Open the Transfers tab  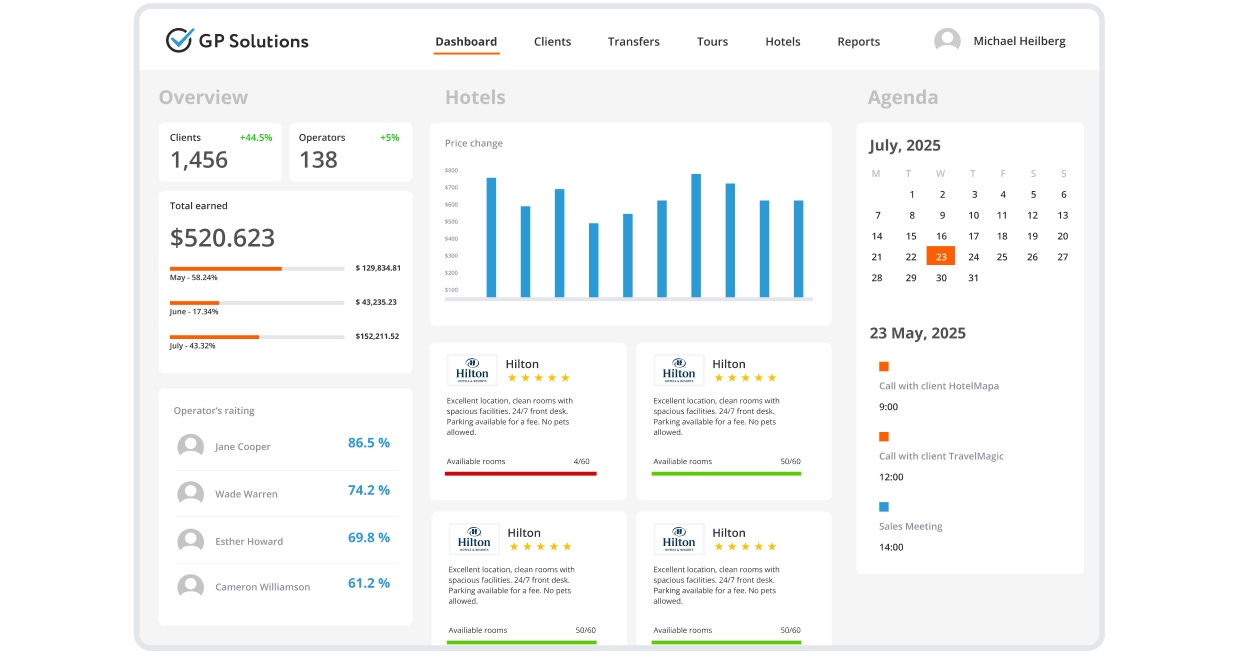(x=633, y=42)
